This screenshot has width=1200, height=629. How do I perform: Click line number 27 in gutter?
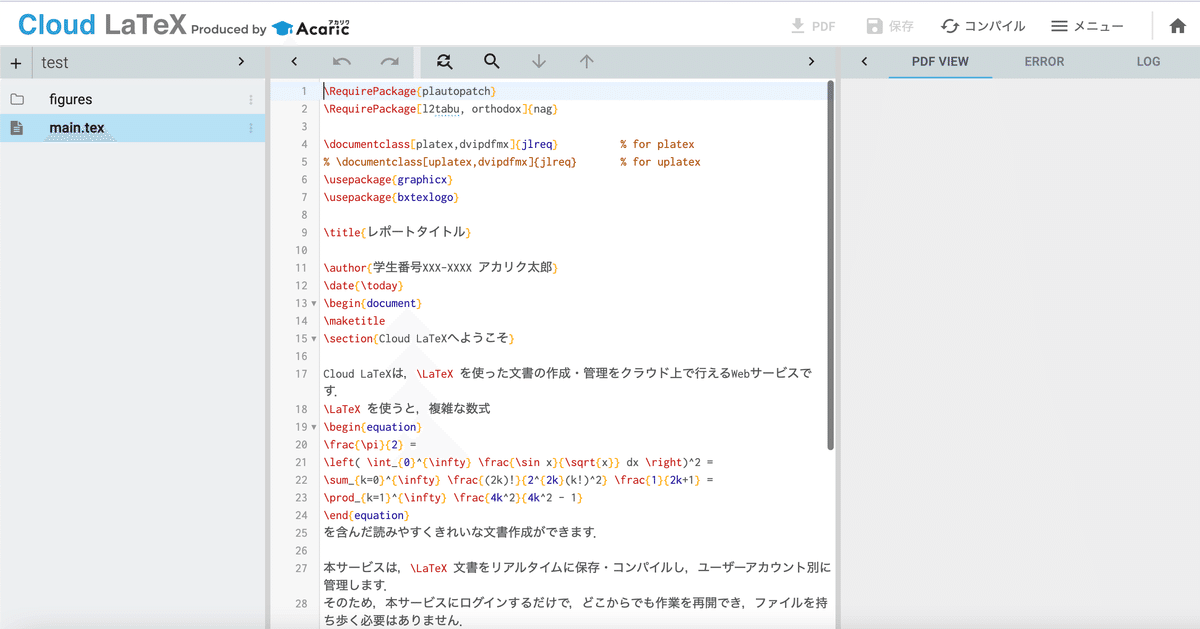click(301, 568)
